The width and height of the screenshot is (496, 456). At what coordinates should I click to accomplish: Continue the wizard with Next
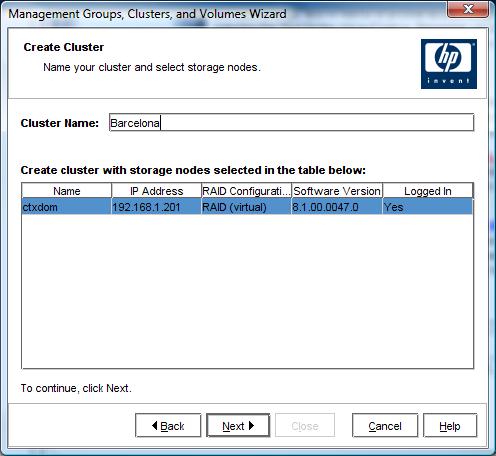point(238,425)
